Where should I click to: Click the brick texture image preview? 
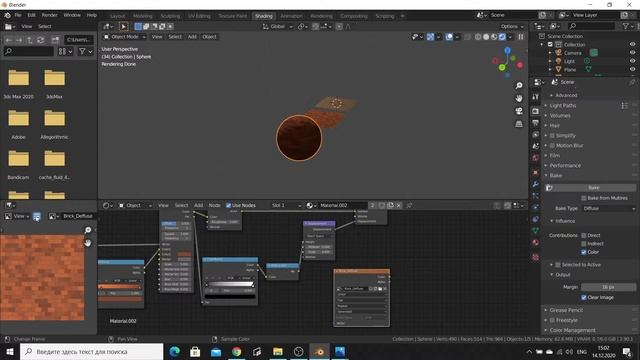tap(42, 278)
